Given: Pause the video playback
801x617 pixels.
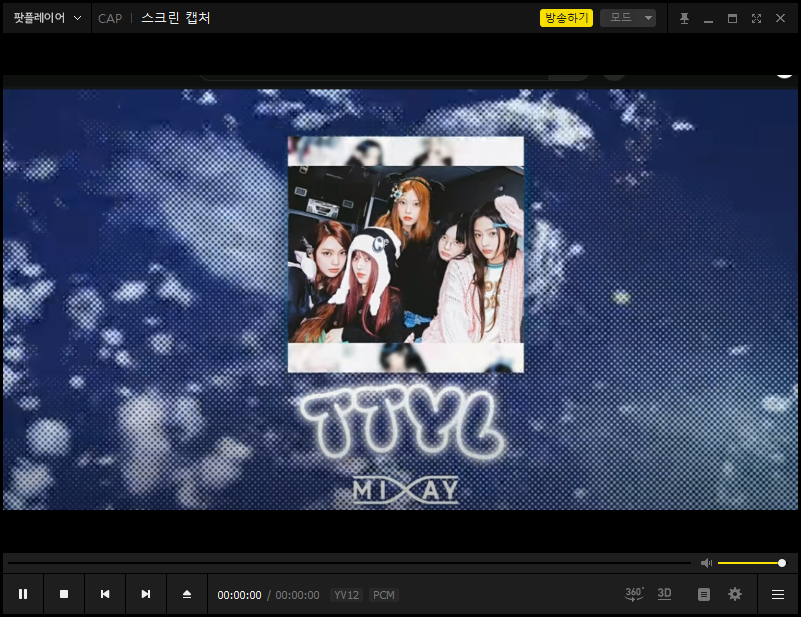Looking at the screenshot, I should (x=23, y=594).
